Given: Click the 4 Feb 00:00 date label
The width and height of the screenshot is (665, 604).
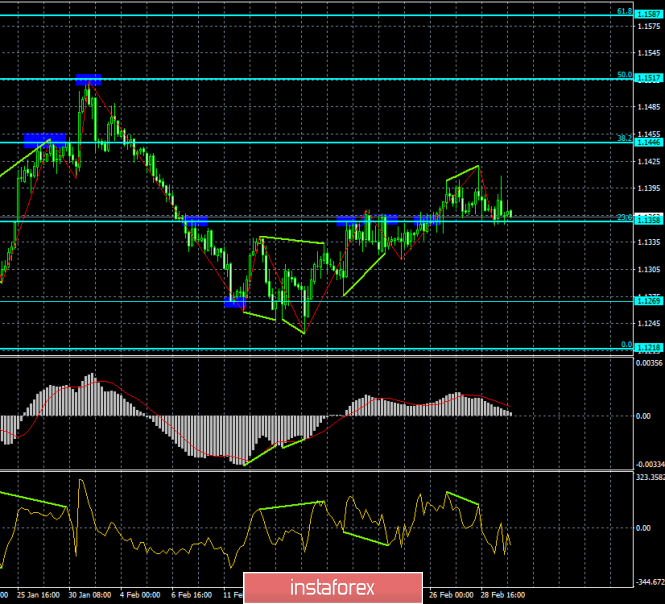Looking at the screenshot, I should [x=140, y=593].
